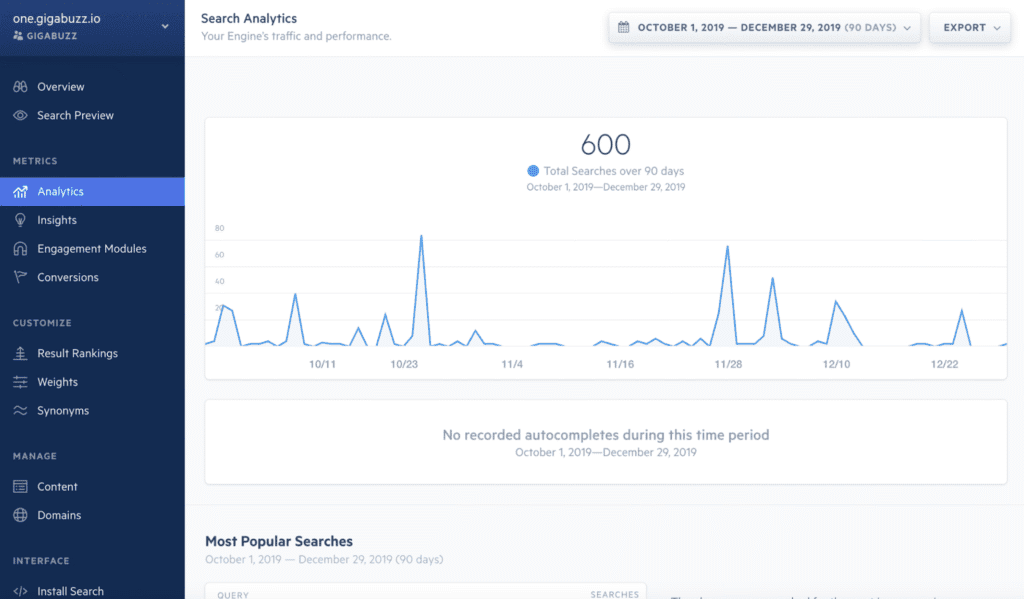
Task: Select Analytics in the sidebar
Action: tap(60, 192)
